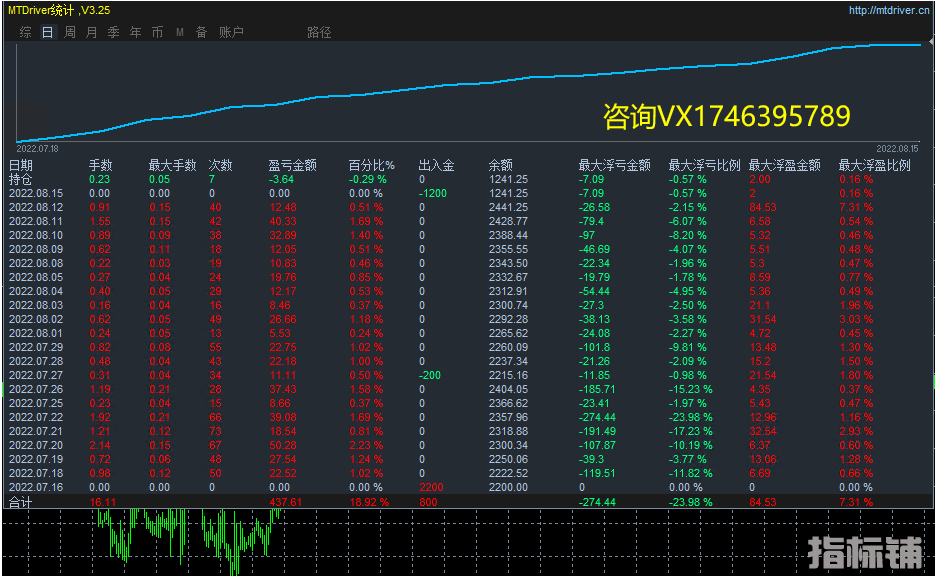The width and height of the screenshot is (936, 577).
Task: Click the 最大浮亏金额 column header
Action: [614, 165]
